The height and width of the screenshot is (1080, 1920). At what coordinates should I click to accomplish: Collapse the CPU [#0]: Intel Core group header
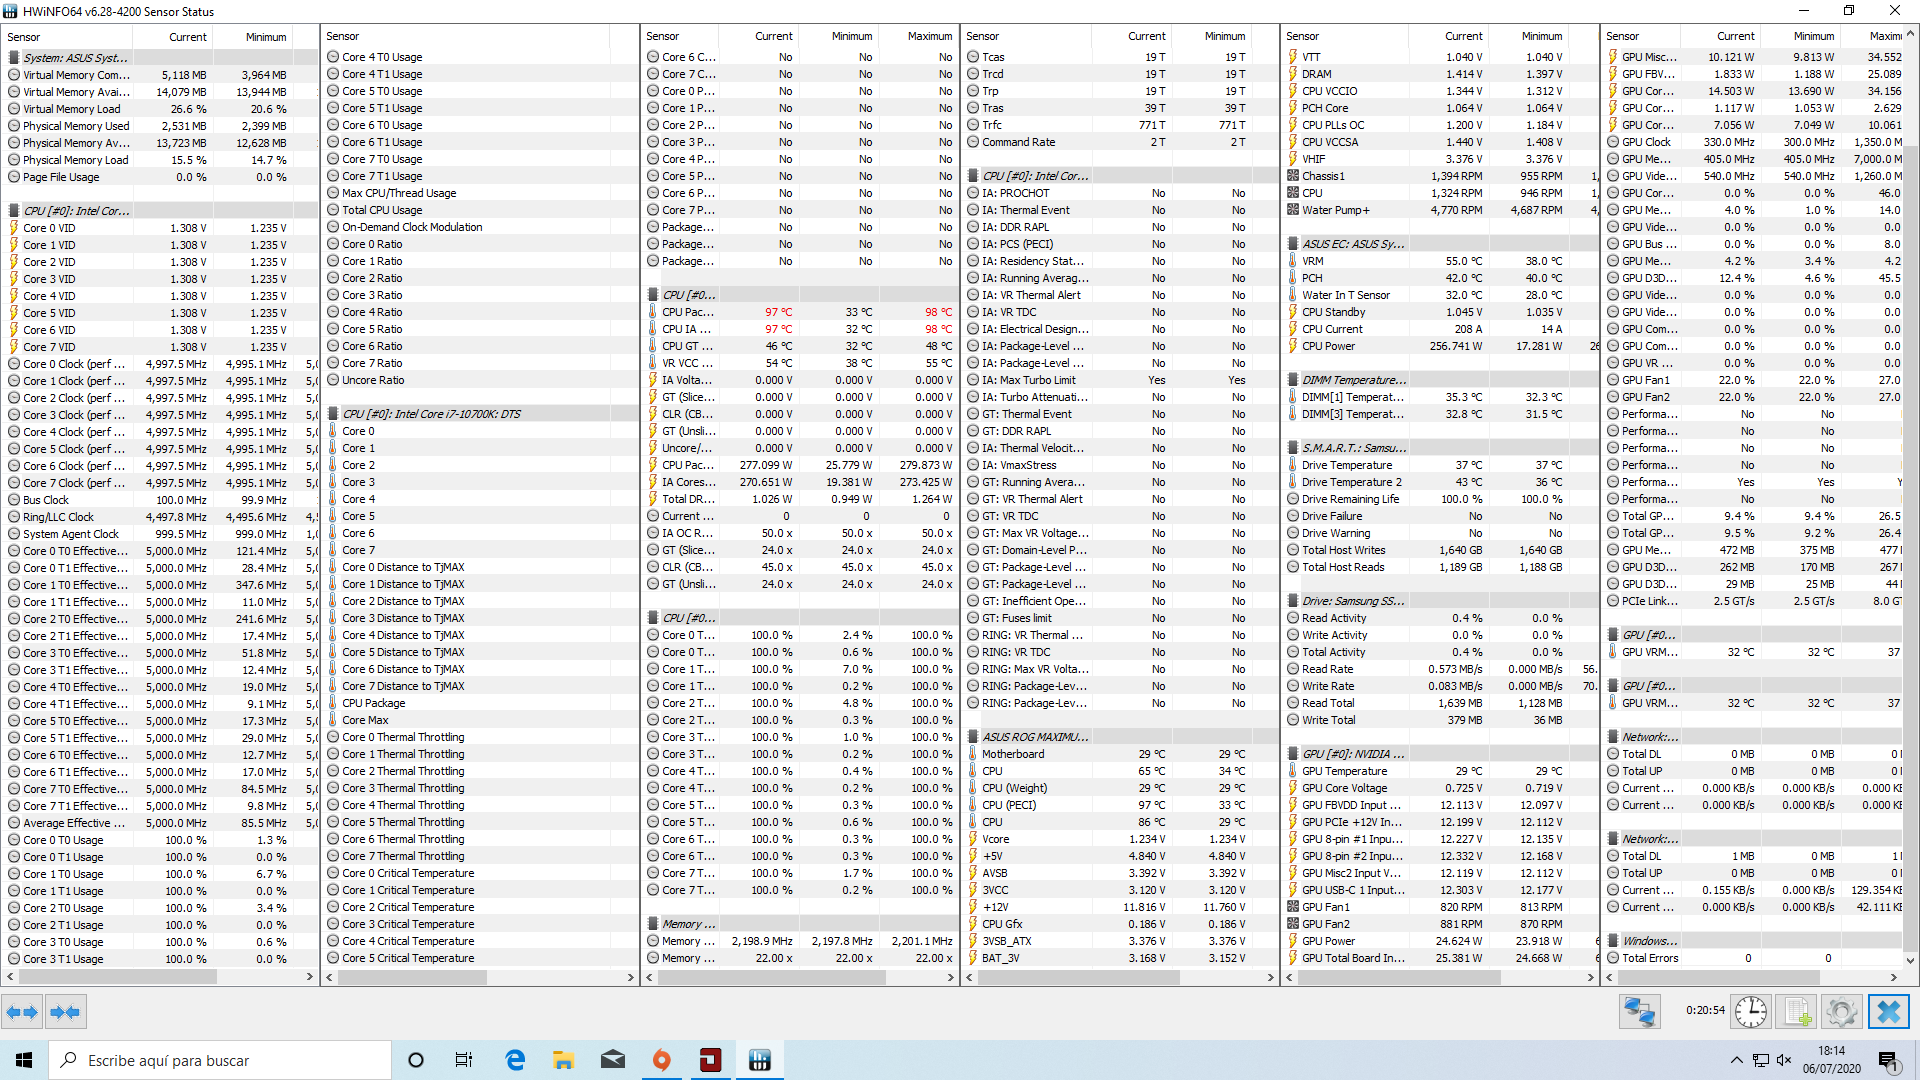click(76, 211)
